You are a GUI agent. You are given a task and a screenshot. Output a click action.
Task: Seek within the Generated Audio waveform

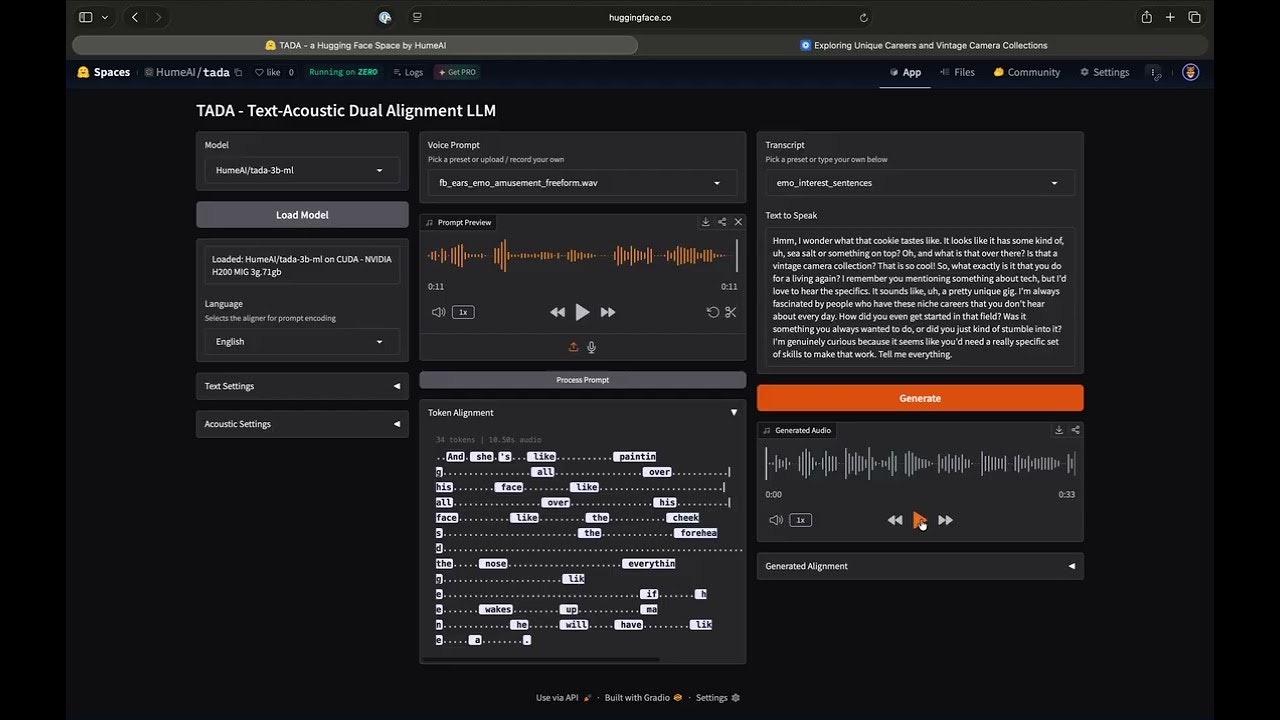pyautogui.click(x=920, y=463)
